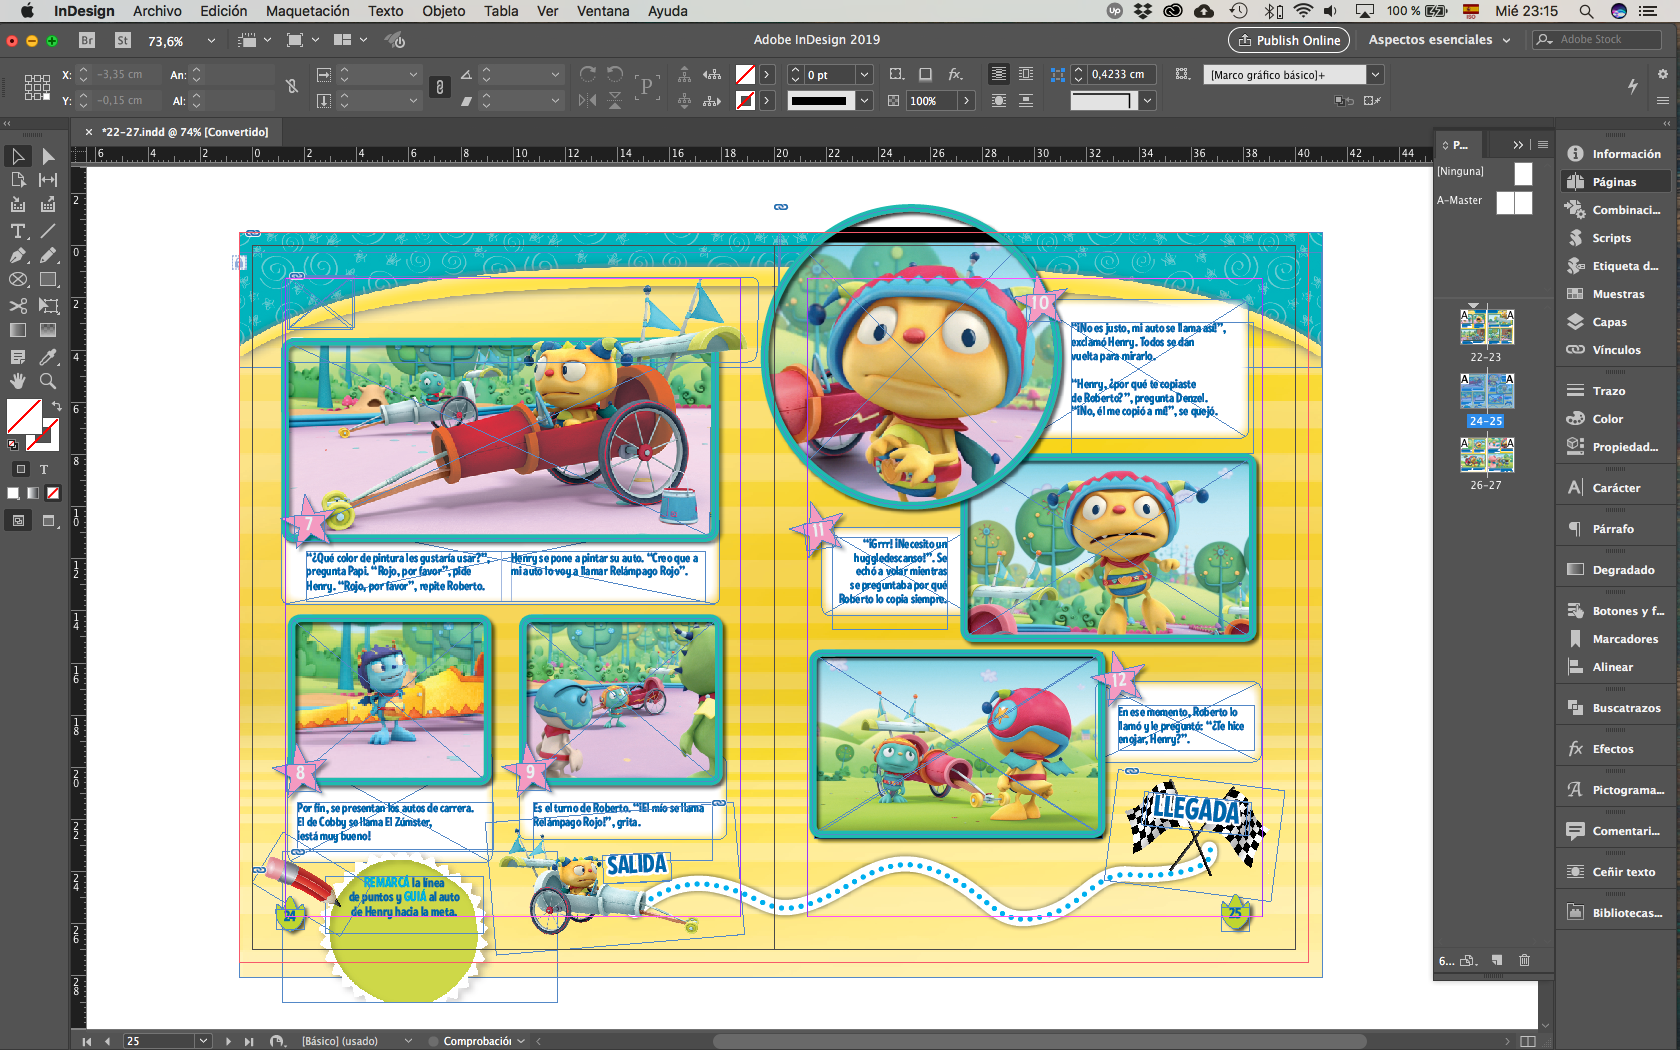Open the zoom level dropdown
1680x1050 pixels.
click(211, 41)
